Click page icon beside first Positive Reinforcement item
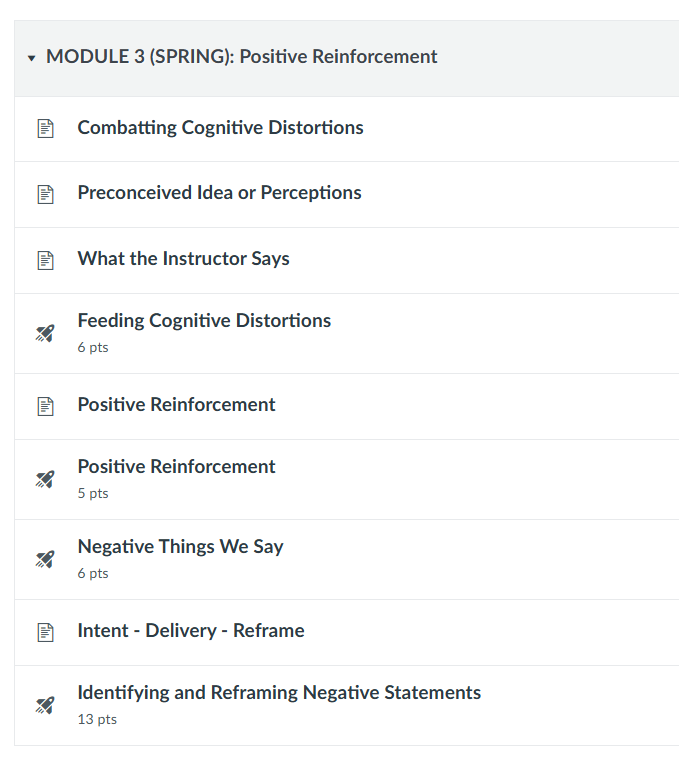Screen dimensions: 679x777 tap(46, 406)
